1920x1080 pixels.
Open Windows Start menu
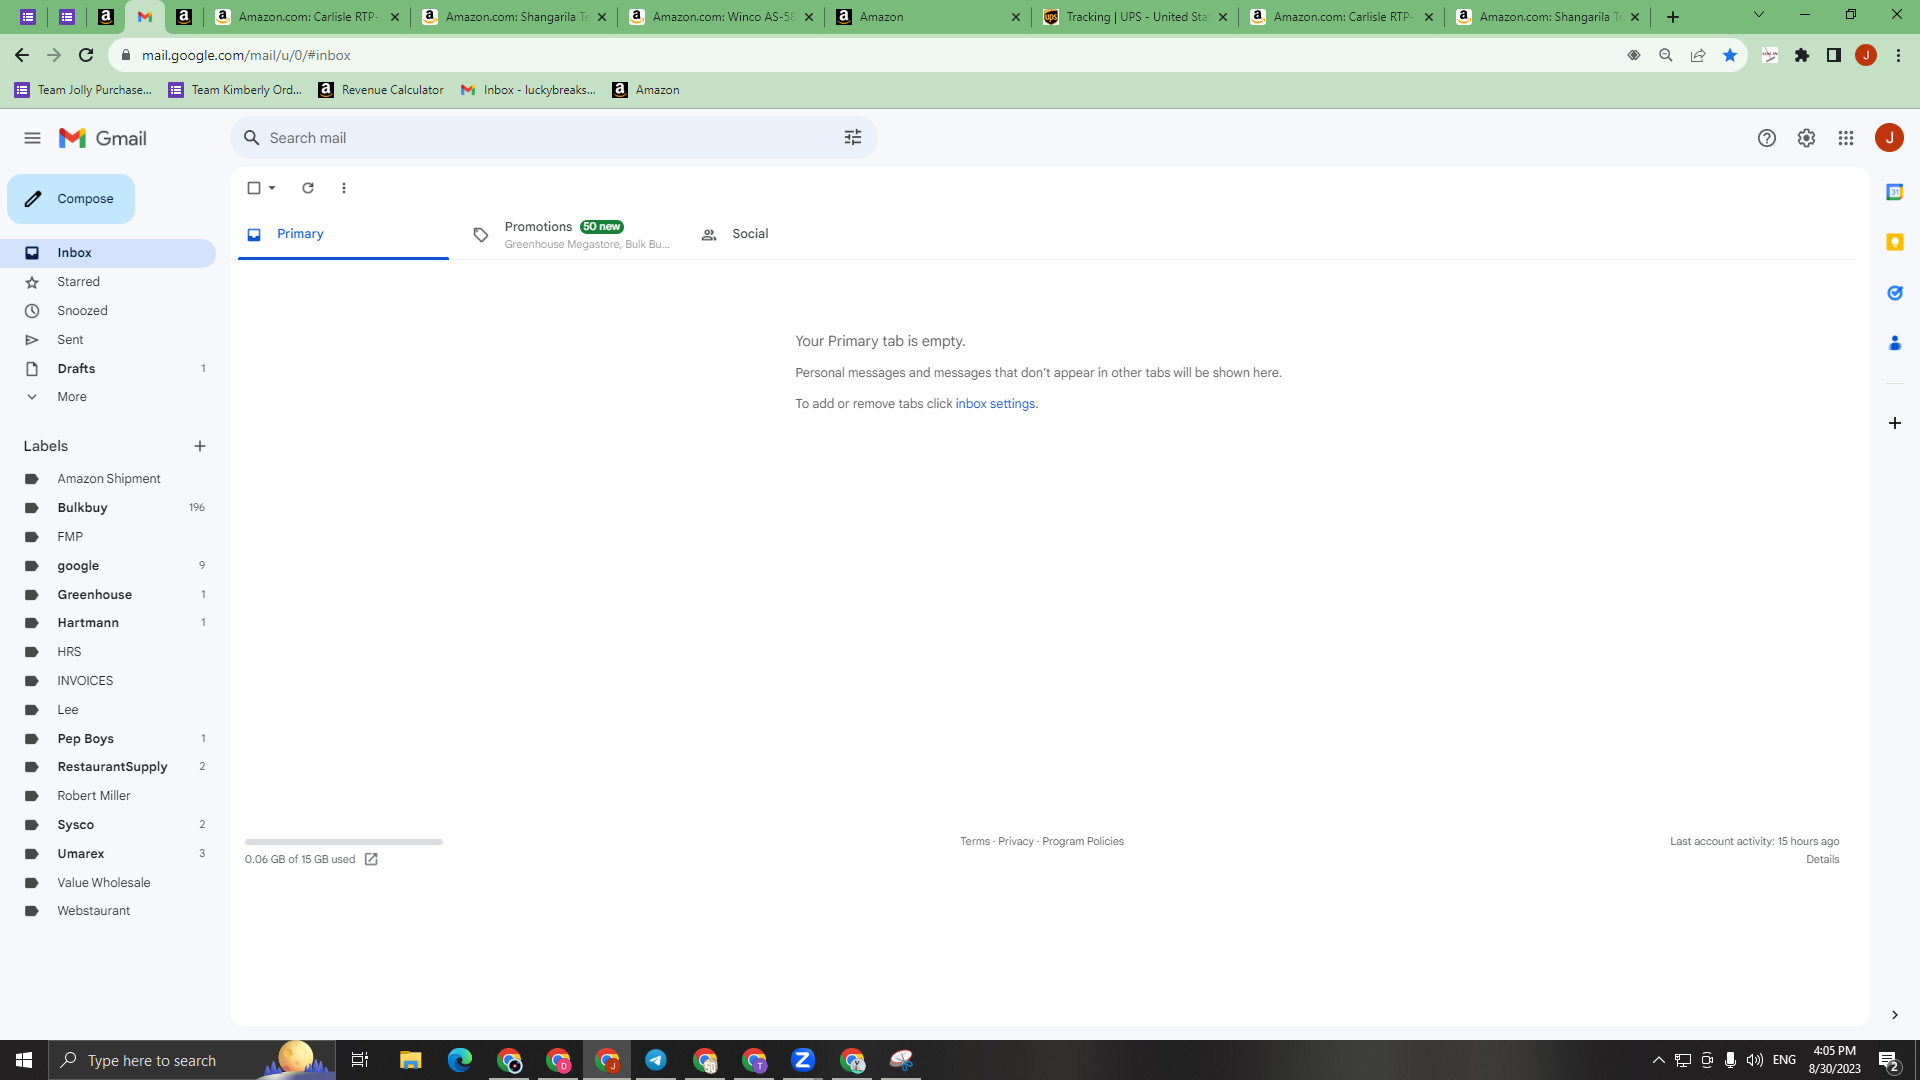[24, 1060]
